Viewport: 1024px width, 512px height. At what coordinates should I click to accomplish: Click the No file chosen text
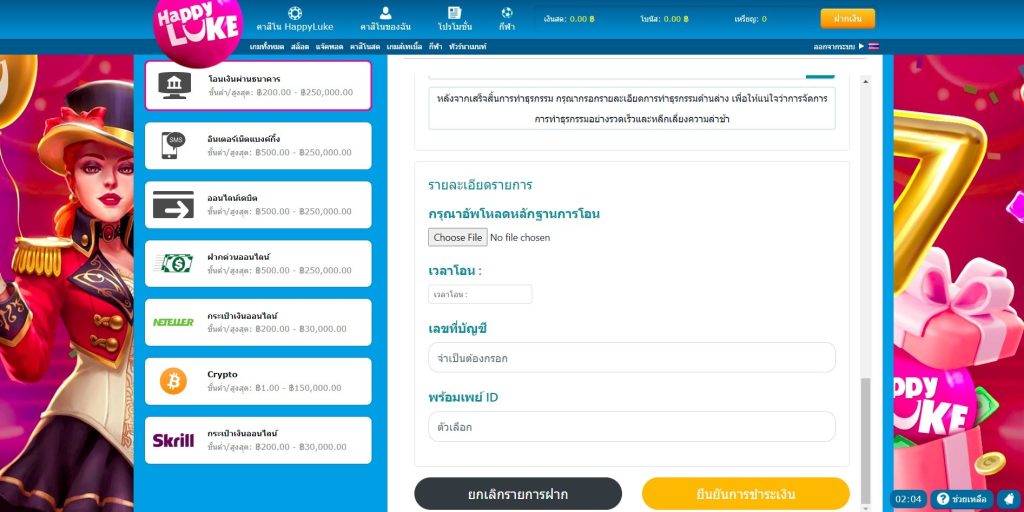click(520, 238)
